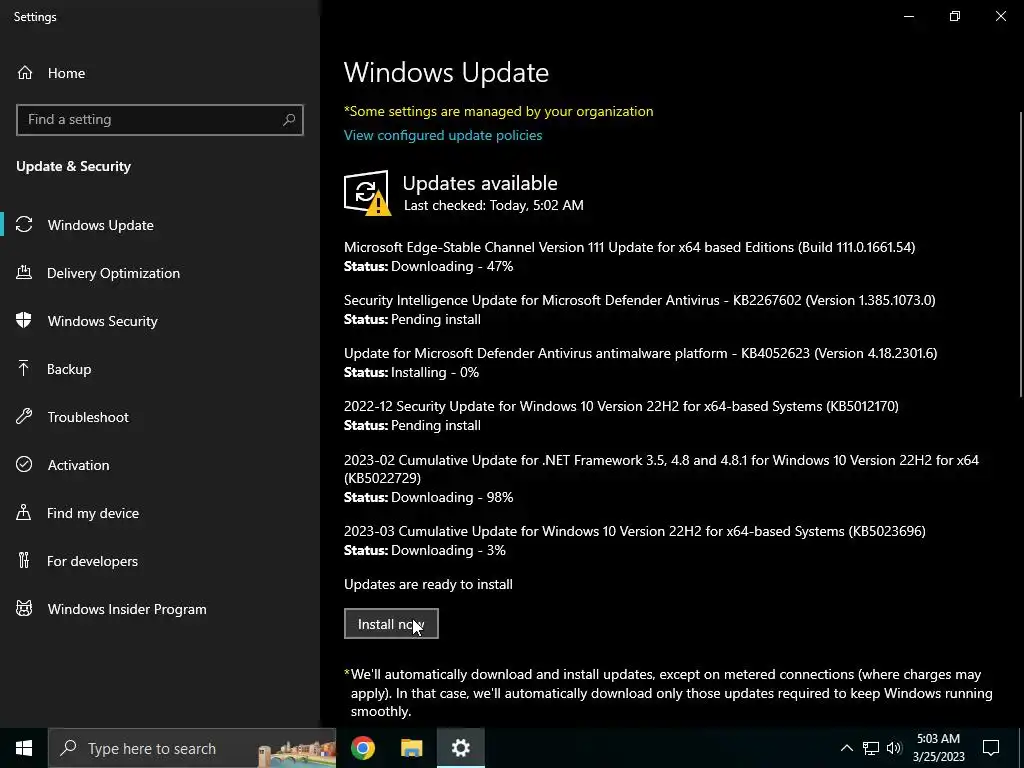Screen dimensions: 1024x768
Task: Focus the Find a setting search box
Action: click(x=160, y=120)
